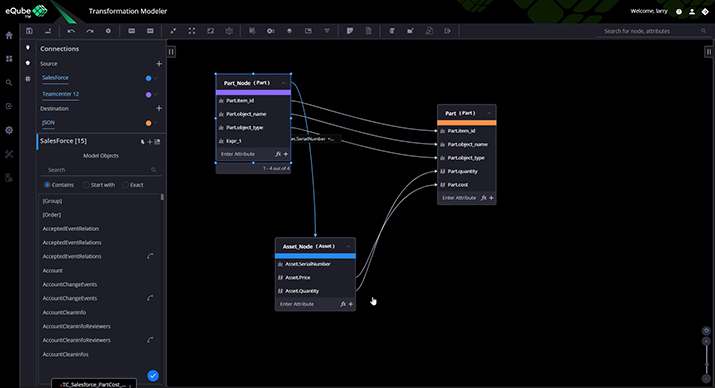Click the Model Objects list scrollbar

162,197
